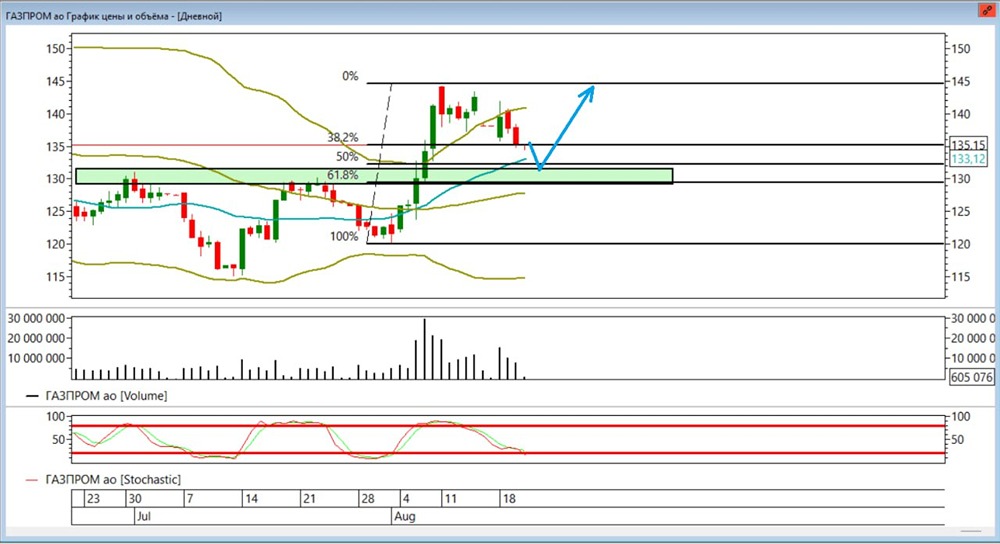Click '140' on the right price axis
The image size is (1000, 544).
click(960, 114)
